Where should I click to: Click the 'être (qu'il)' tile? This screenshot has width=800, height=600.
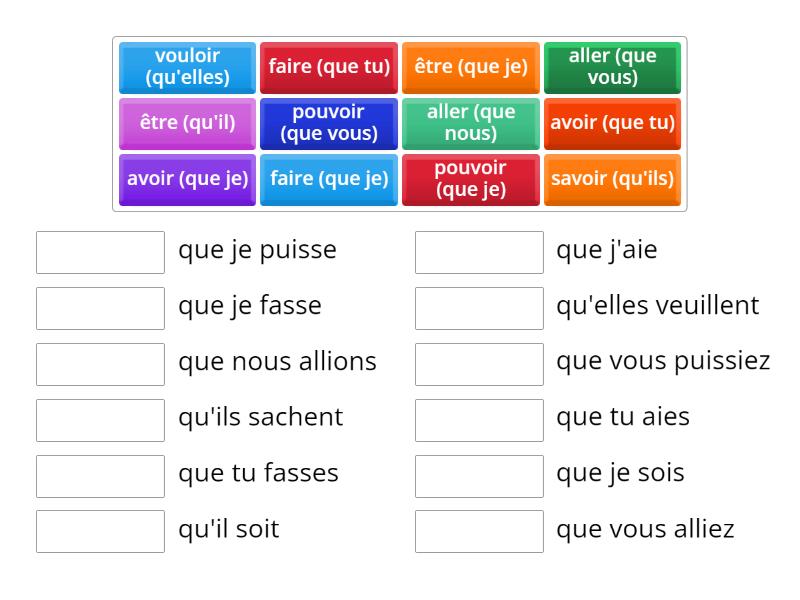tap(187, 123)
